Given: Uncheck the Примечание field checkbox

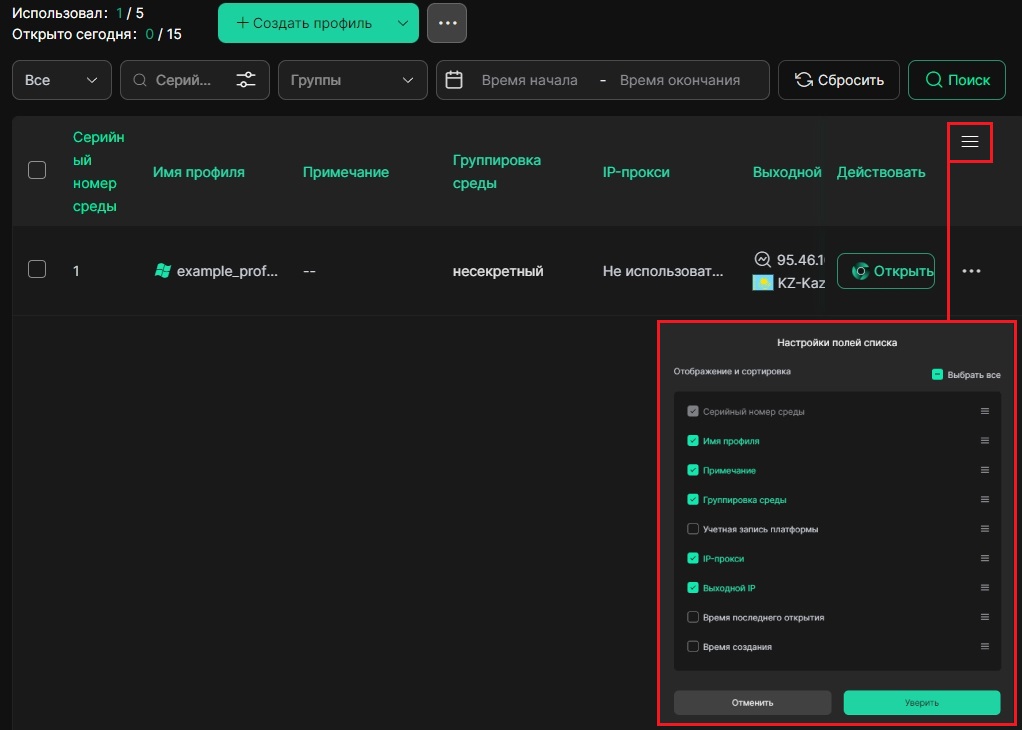Looking at the screenshot, I should pos(693,470).
